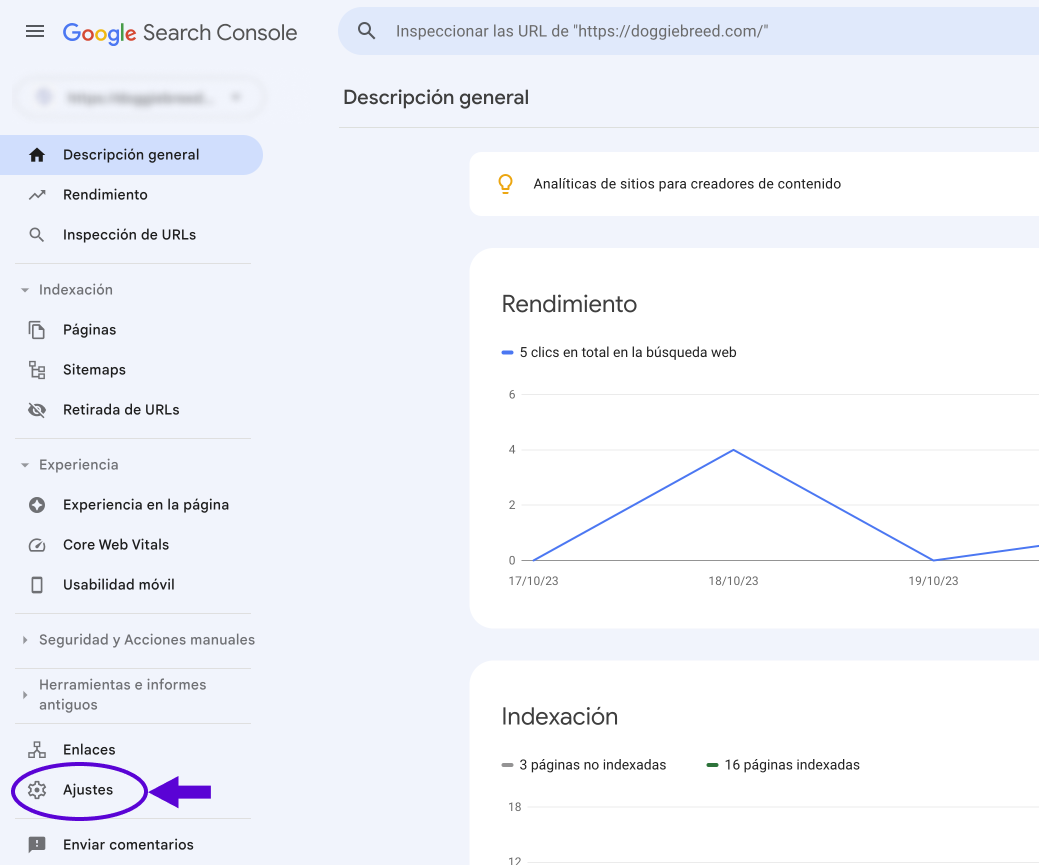Focus the URL inspection search field

(688, 31)
